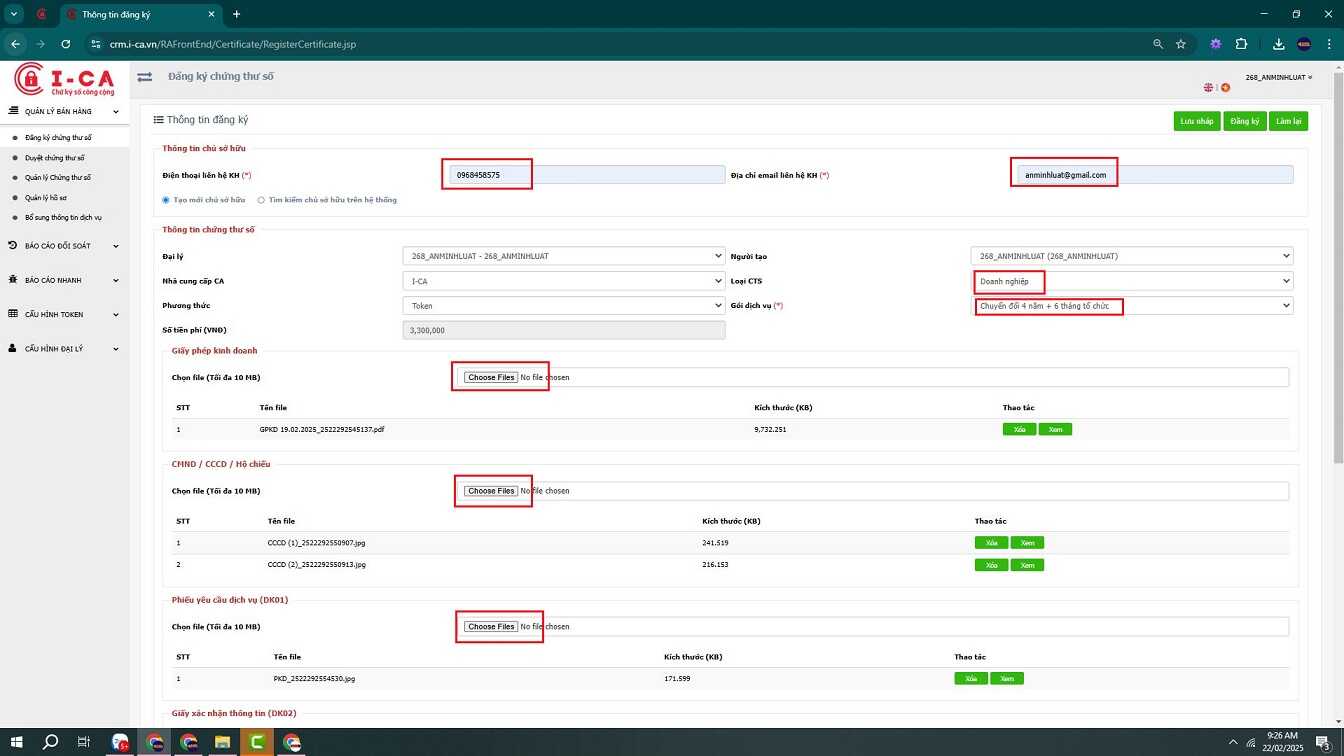
Task: Select "Tạo mới chủ sở hữu" radio button
Action: pos(166,200)
